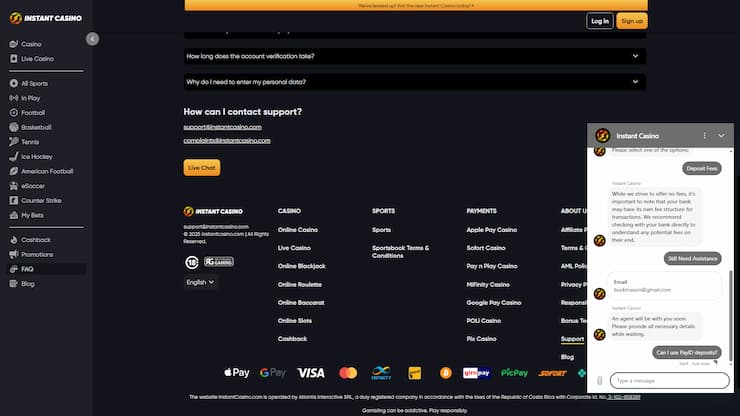Image resolution: width=740 pixels, height=416 pixels.
Task: Choose Tennis in the sidebar
Action: [x=30, y=142]
